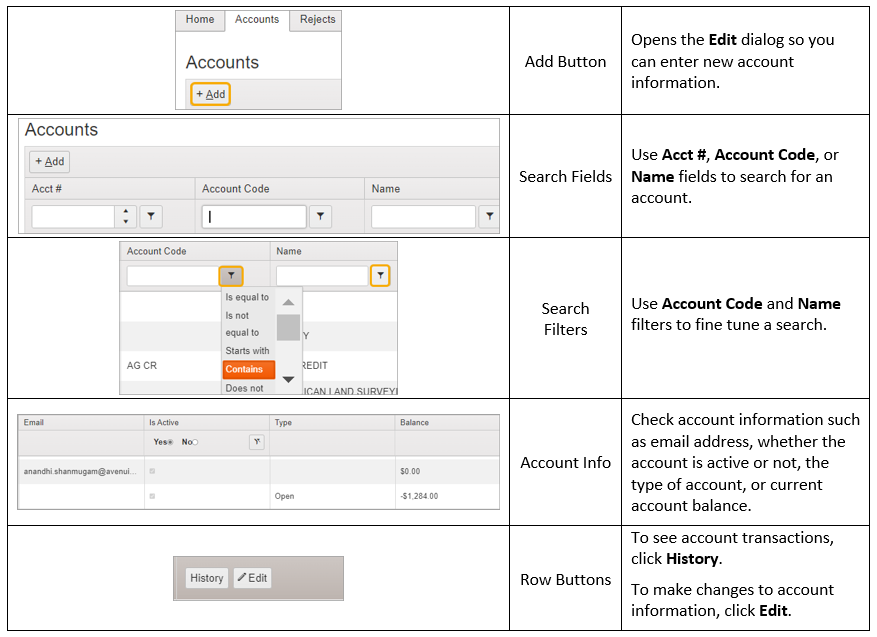This screenshot has width=877, height=637.
Task: Click the pencil Edit row button
Action: [x=252, y=578]
